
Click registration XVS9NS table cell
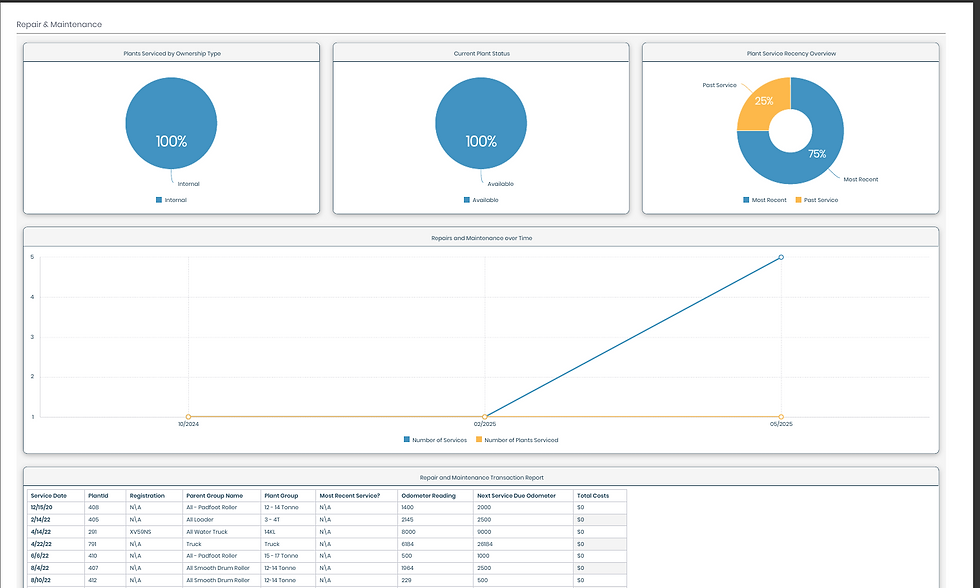[141, 532]
